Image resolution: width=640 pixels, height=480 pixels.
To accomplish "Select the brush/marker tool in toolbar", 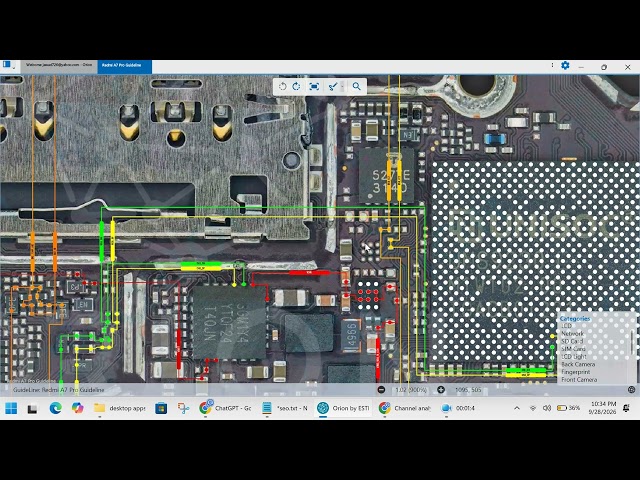I will 332,87.
